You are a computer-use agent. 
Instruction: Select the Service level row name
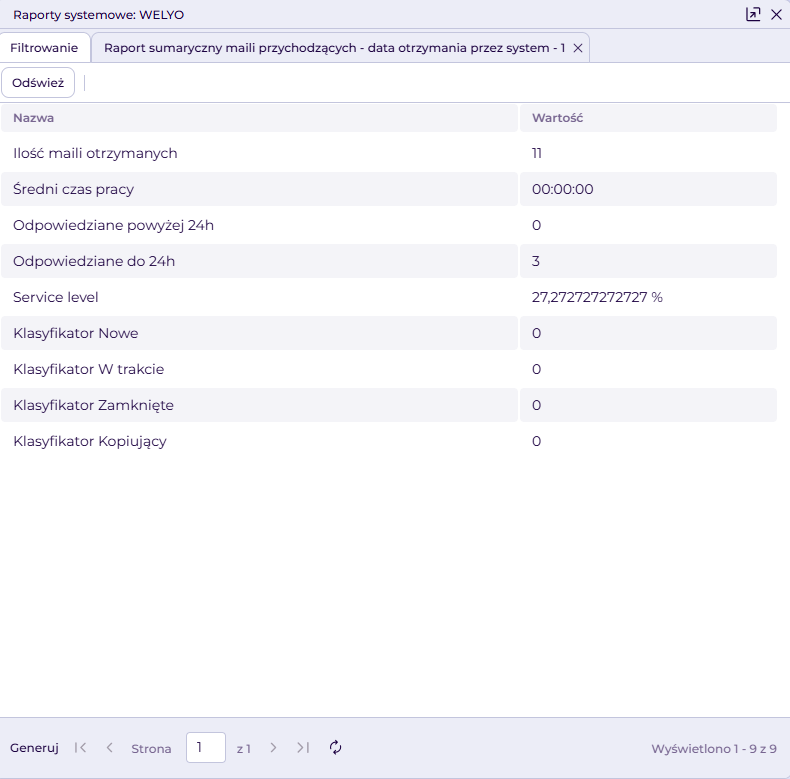pos(55,297)
